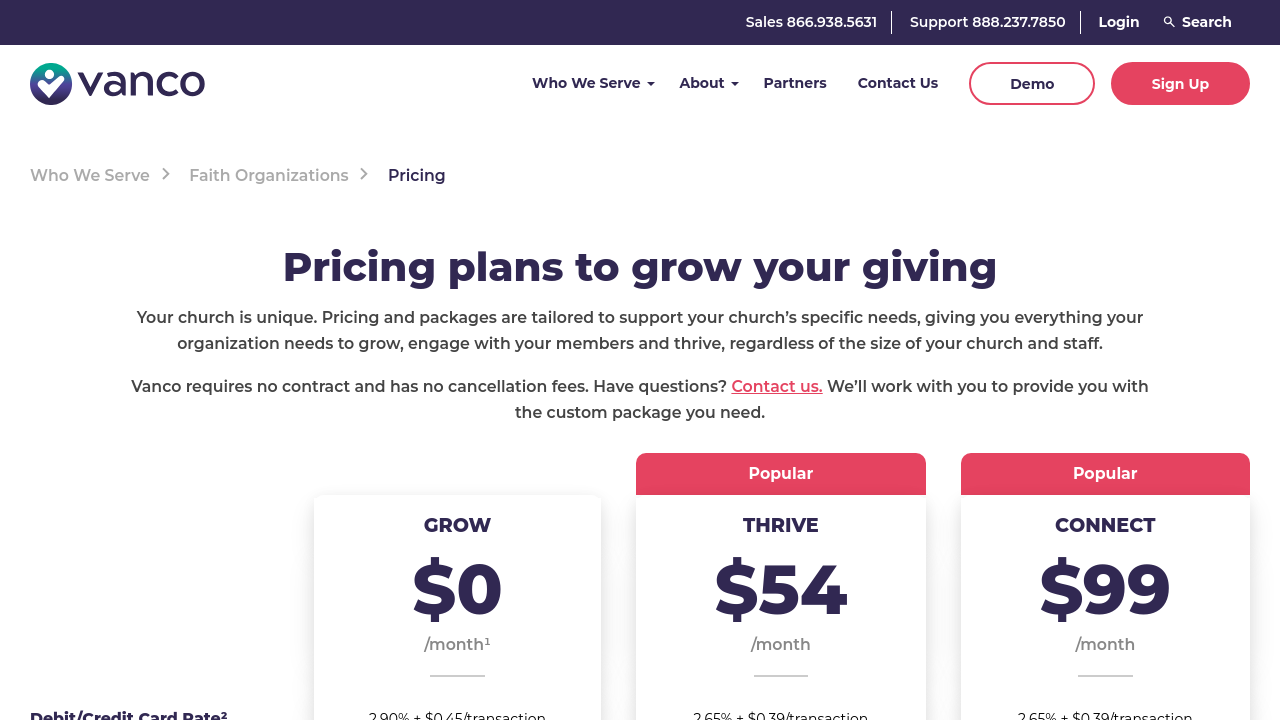Click the Pricing breadcrumb
Screen dimensions: 1280x720
click(x=417, y=175)
